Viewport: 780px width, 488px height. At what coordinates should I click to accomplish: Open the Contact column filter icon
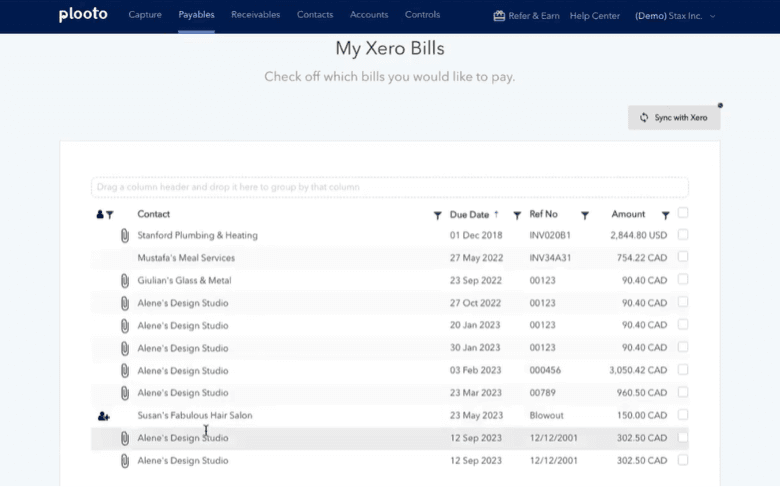pyautogui.click(x=437, y=215)
